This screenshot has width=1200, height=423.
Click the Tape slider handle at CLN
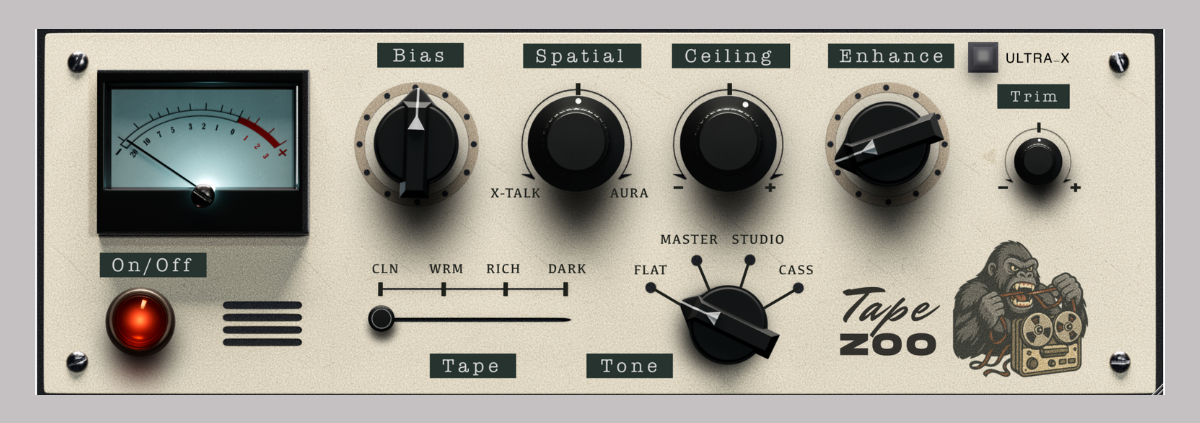click(380, 319)
